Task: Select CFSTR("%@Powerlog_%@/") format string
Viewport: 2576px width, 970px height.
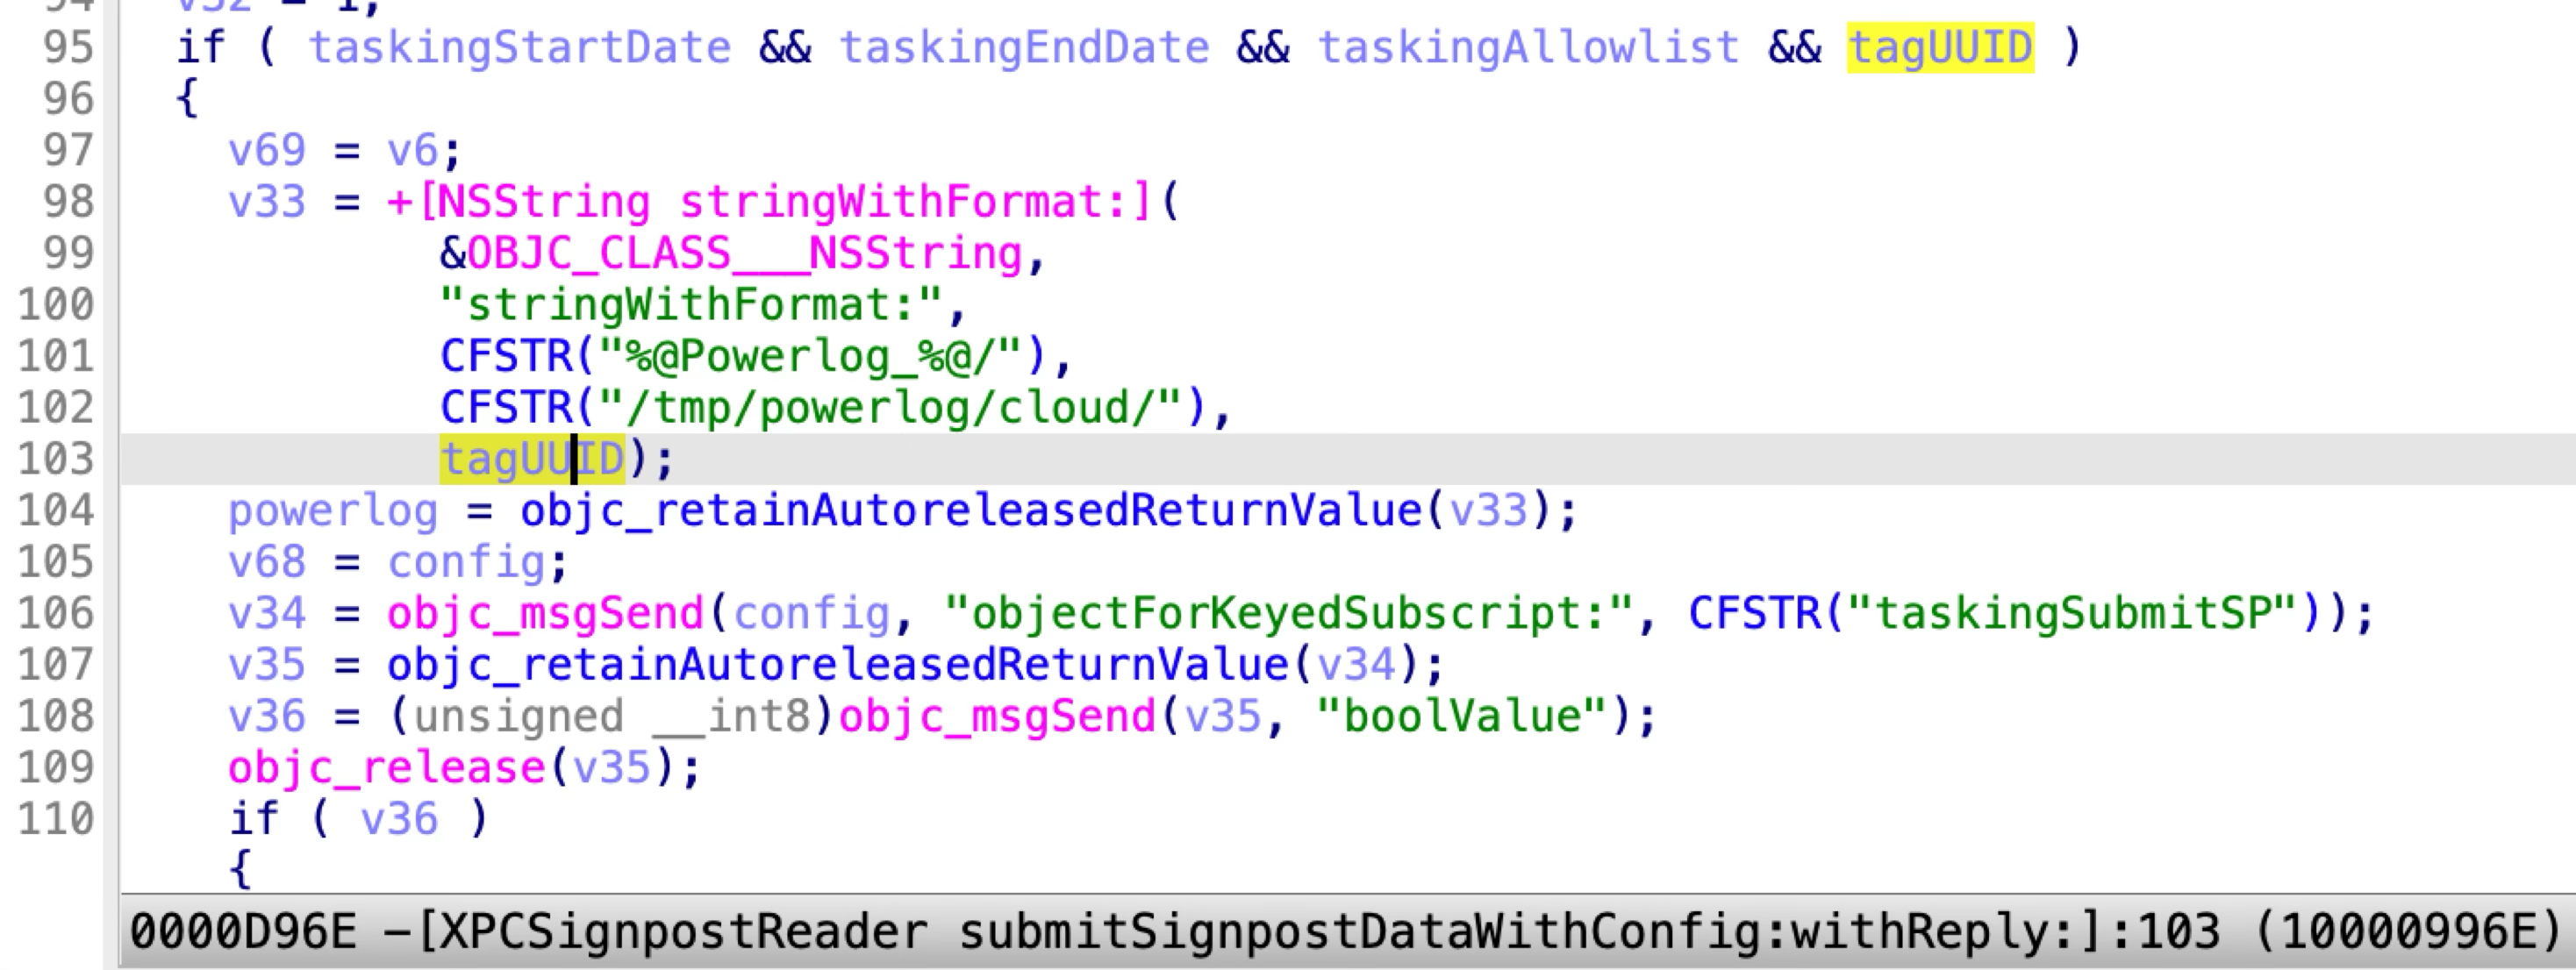Action: (x=744, y=356)
